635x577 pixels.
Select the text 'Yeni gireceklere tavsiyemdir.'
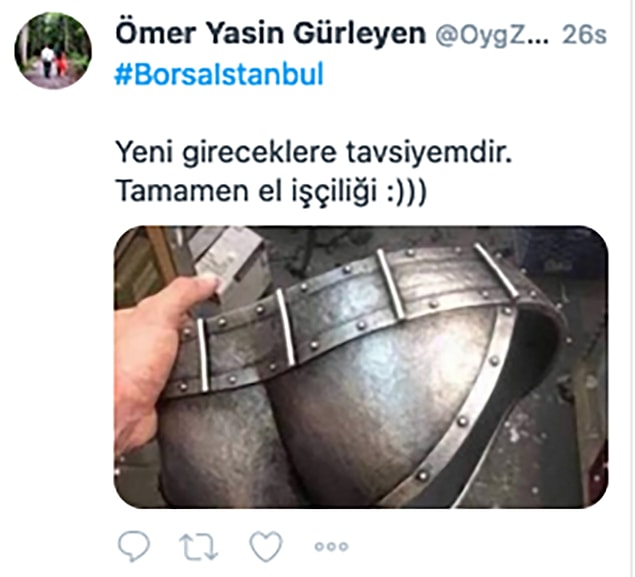tap(314, 153)
